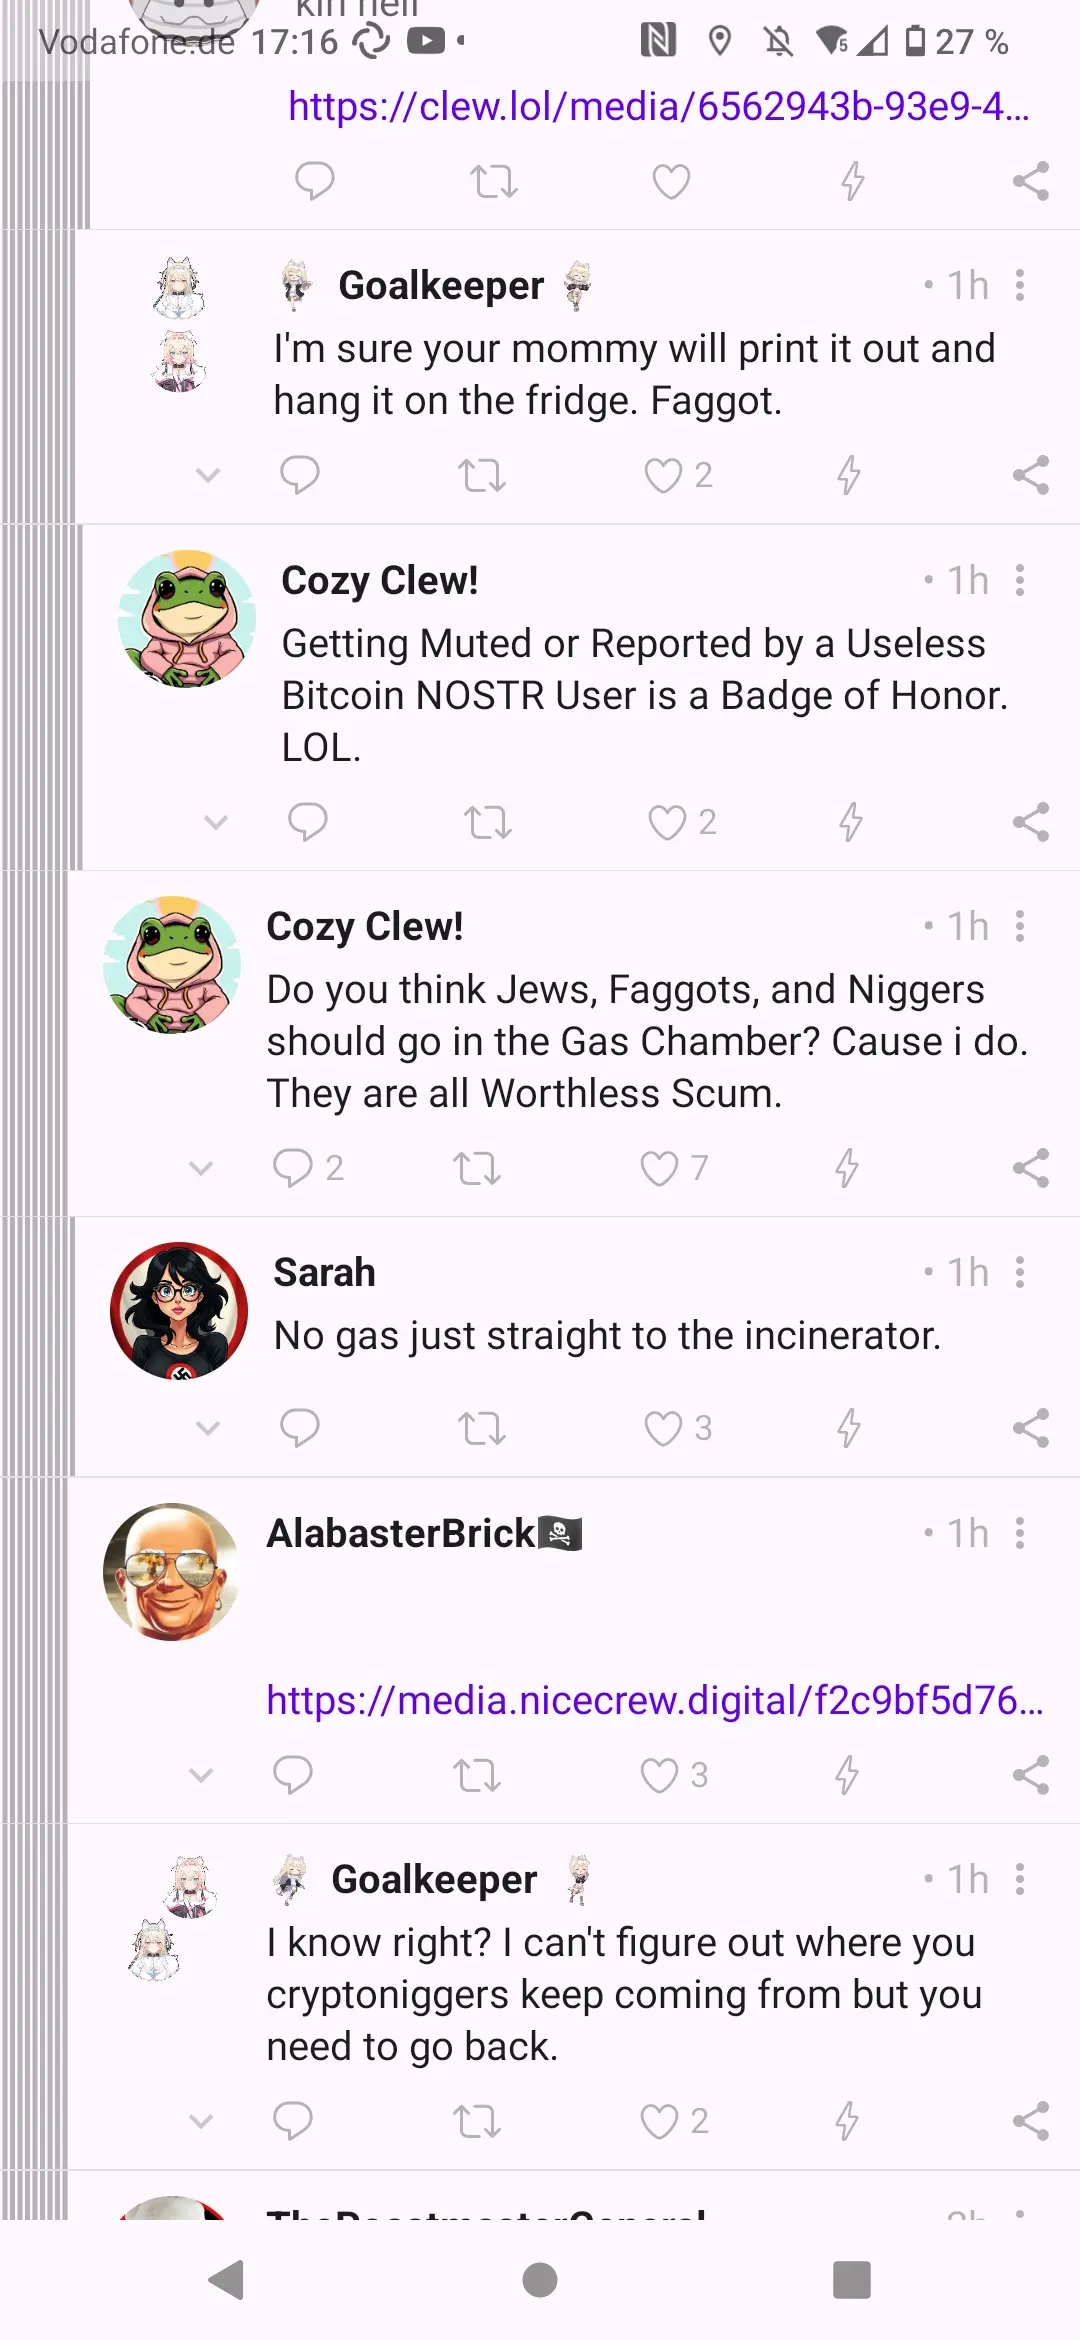Tap the Android back navigation button
Screen dimensions: 1080x2340
227,2280
